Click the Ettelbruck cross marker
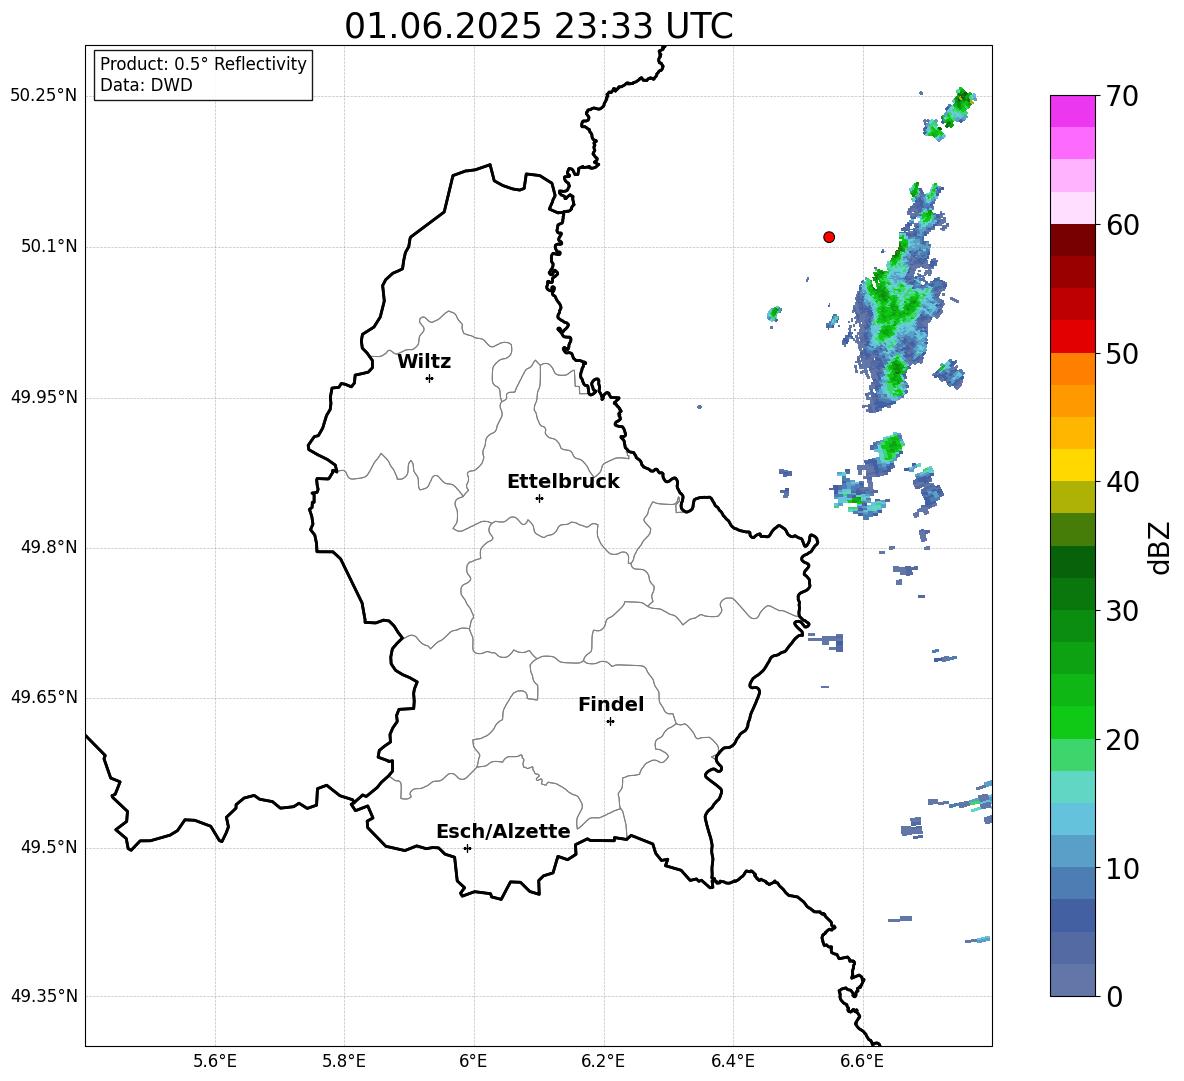Viewport: 1184px width, 1081px height. click(x=539, y=498)
